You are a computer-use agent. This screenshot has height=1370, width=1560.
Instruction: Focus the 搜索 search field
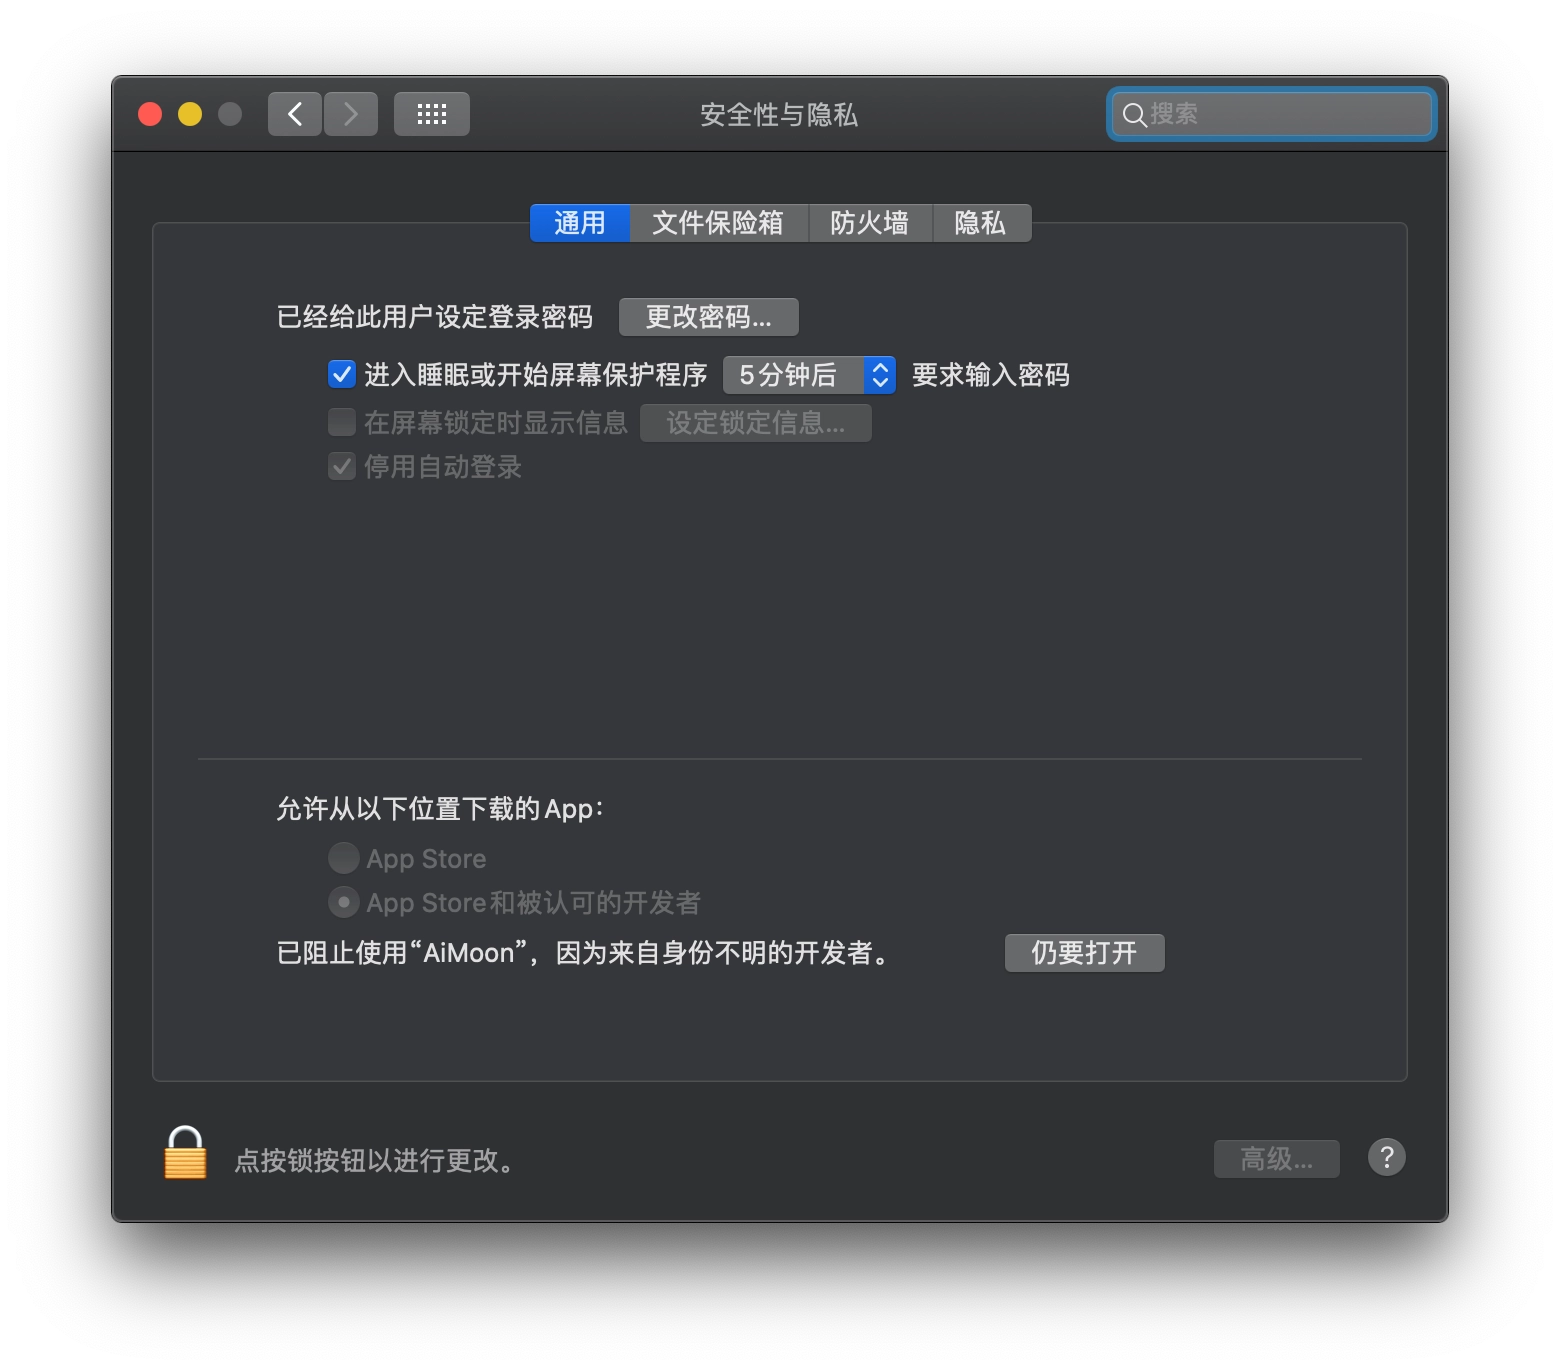tap(1272, 114)
